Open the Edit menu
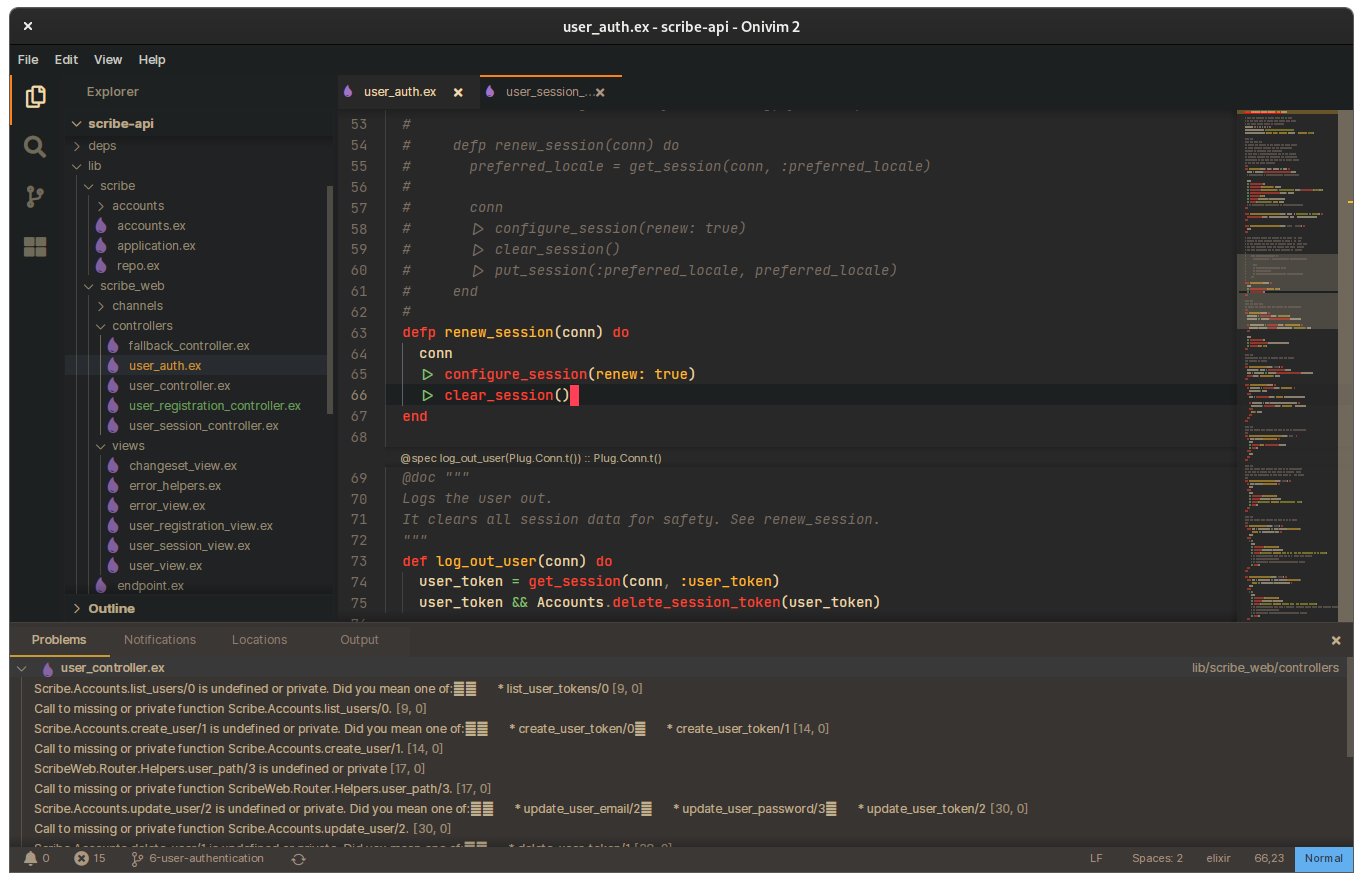 pos(66,60)
